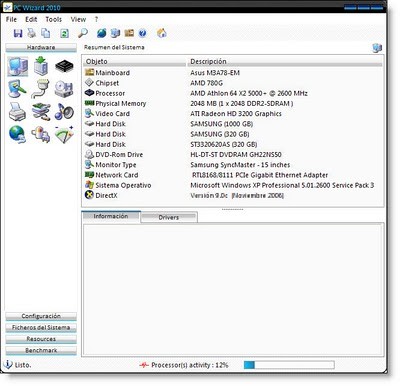
Task: Select the Hard Disk row for SAMSUNG (1000 GB)
Action: (232, 124)
